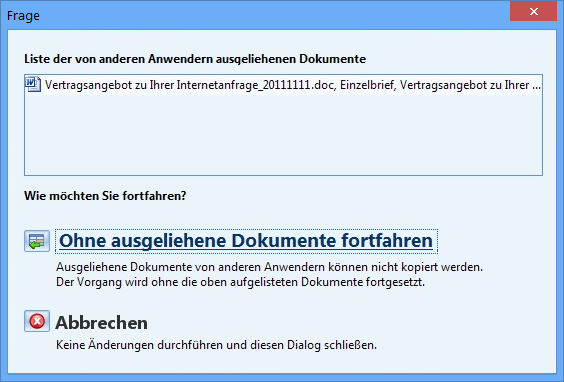Close the Frage dialog window
Image resolution: width=564 pixels, height=382 pixels.
[x=533, y=12]
